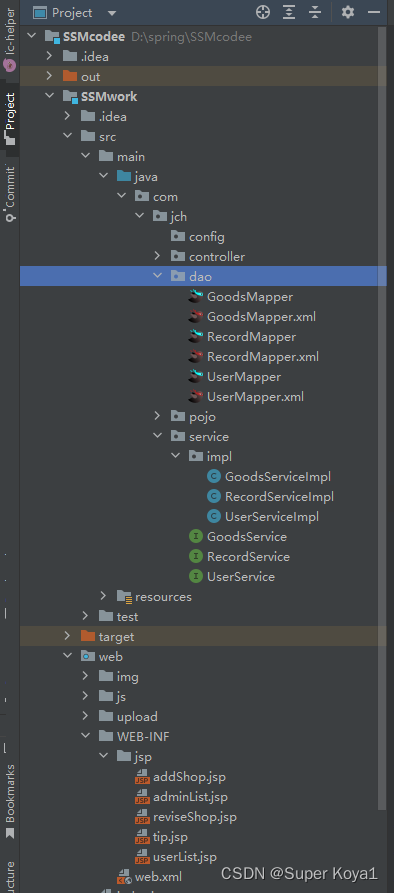The image size is (394, 893).
Task: Select the UserMapper interface icon
Action: [196, 376]
